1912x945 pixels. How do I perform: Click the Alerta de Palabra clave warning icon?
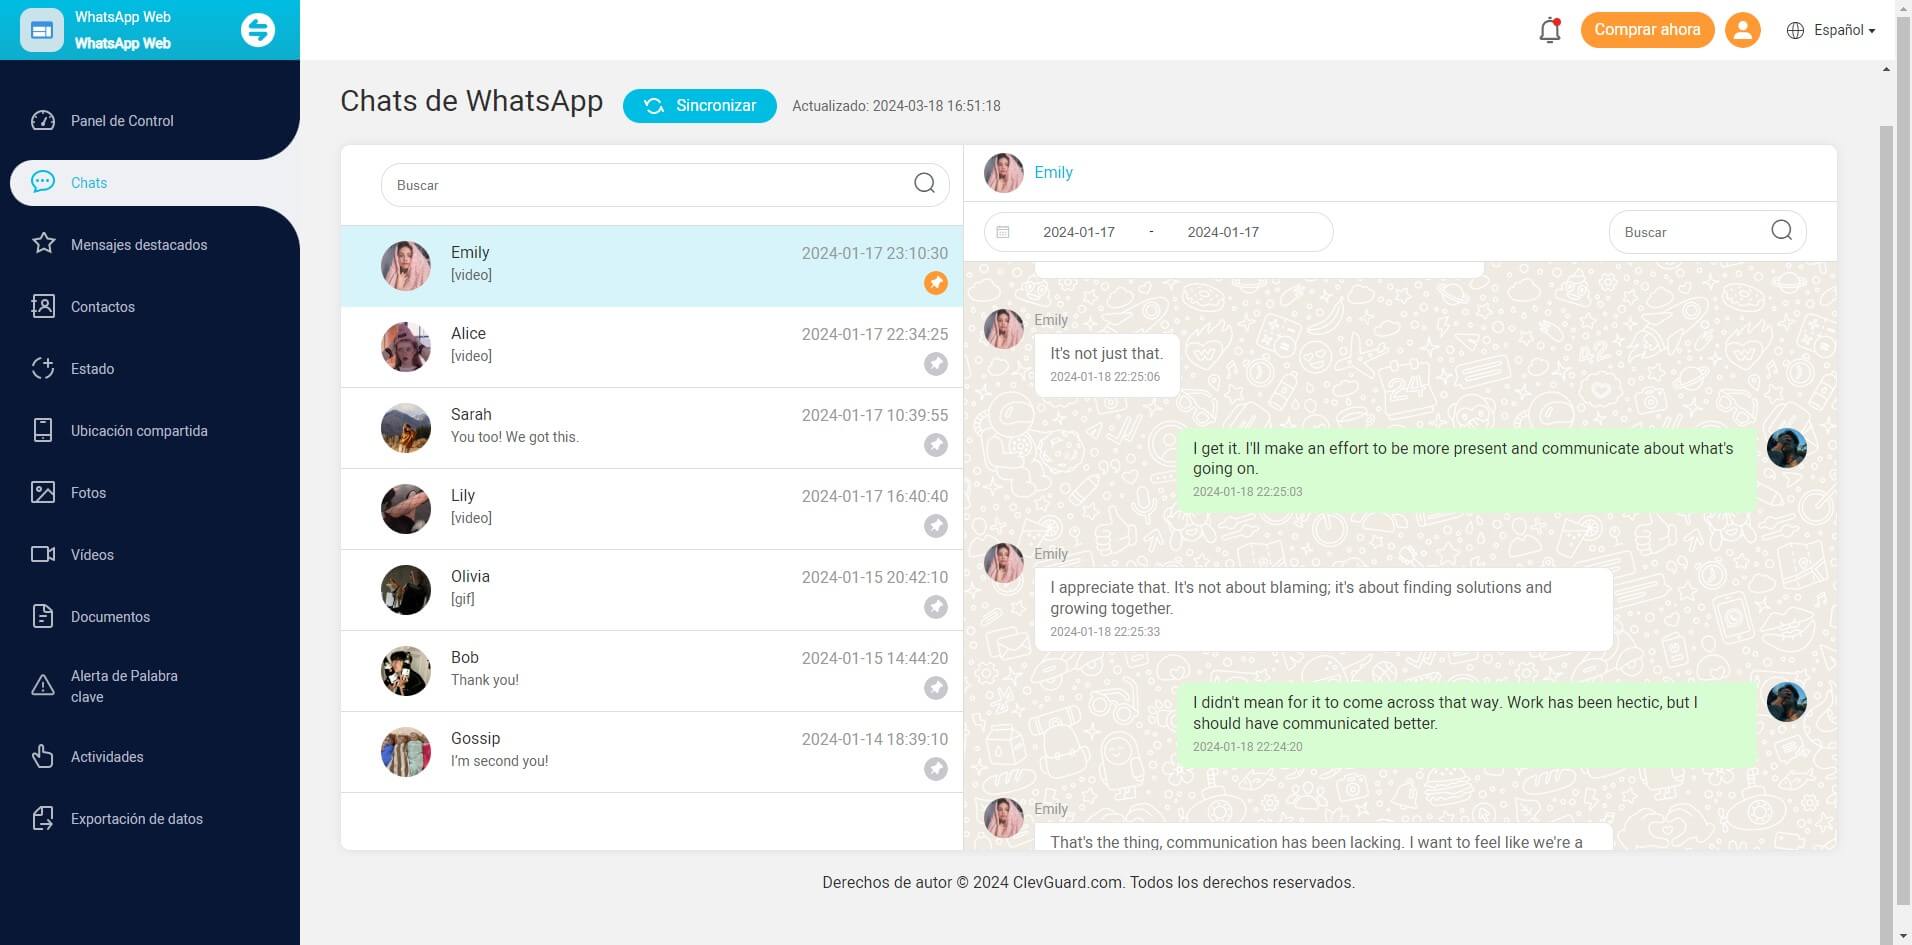[43, 686]
